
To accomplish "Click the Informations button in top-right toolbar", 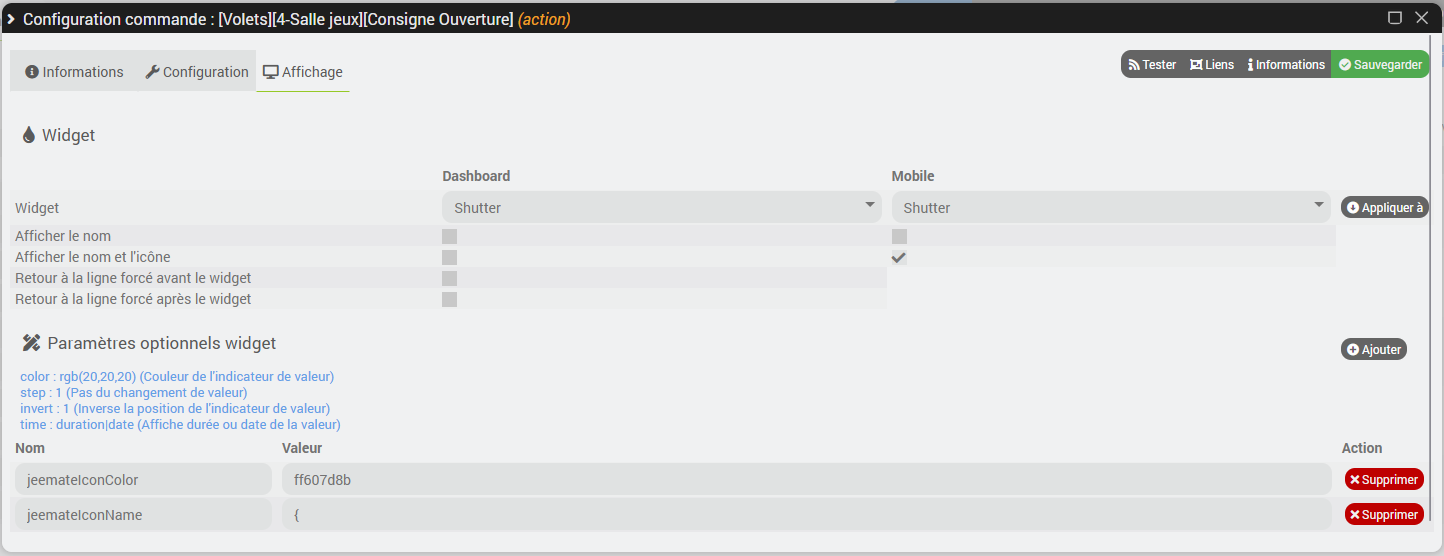I will tap(1286, 65).
